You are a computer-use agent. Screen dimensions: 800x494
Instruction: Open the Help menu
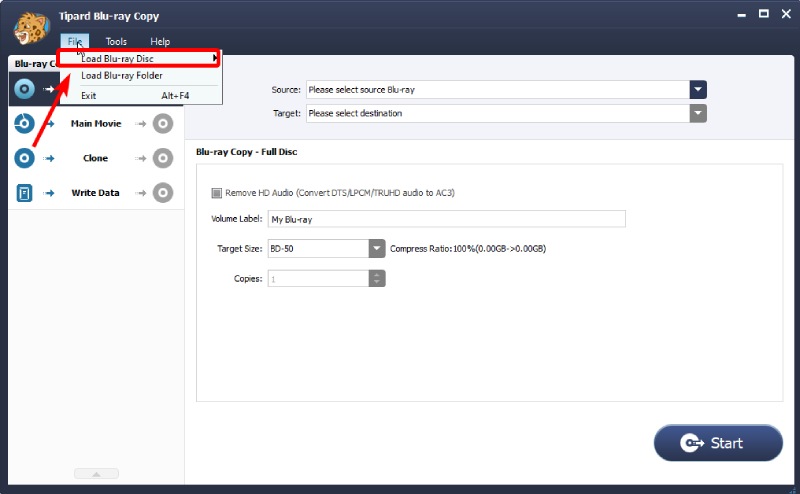click(160, 41)
